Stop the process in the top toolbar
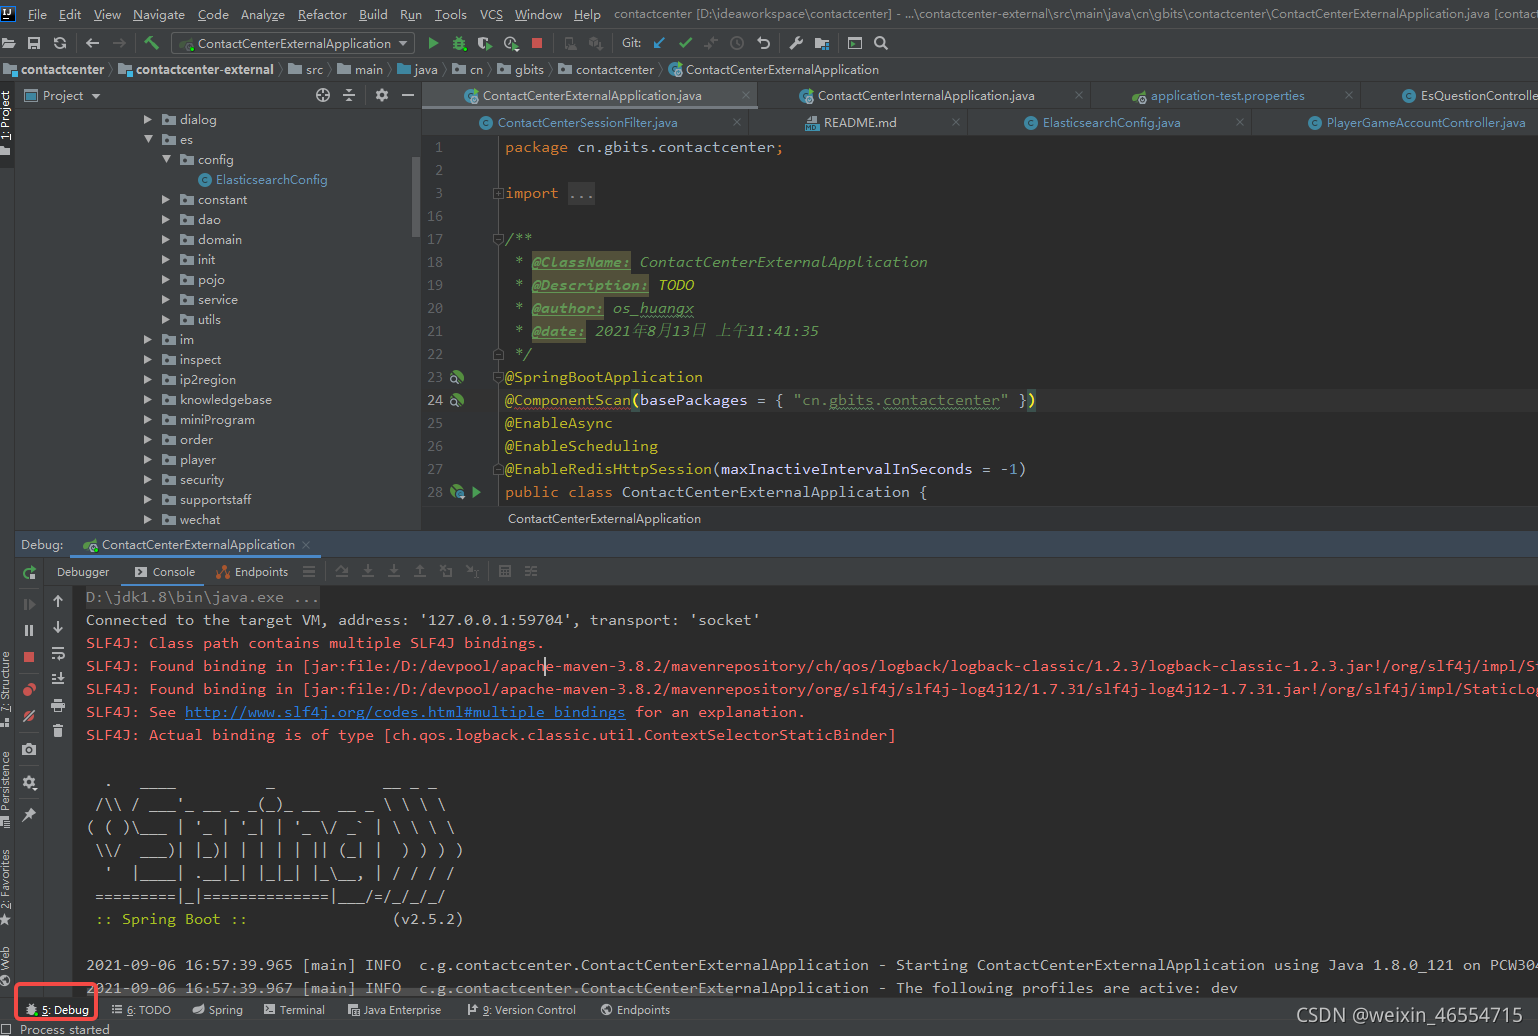 537,43
